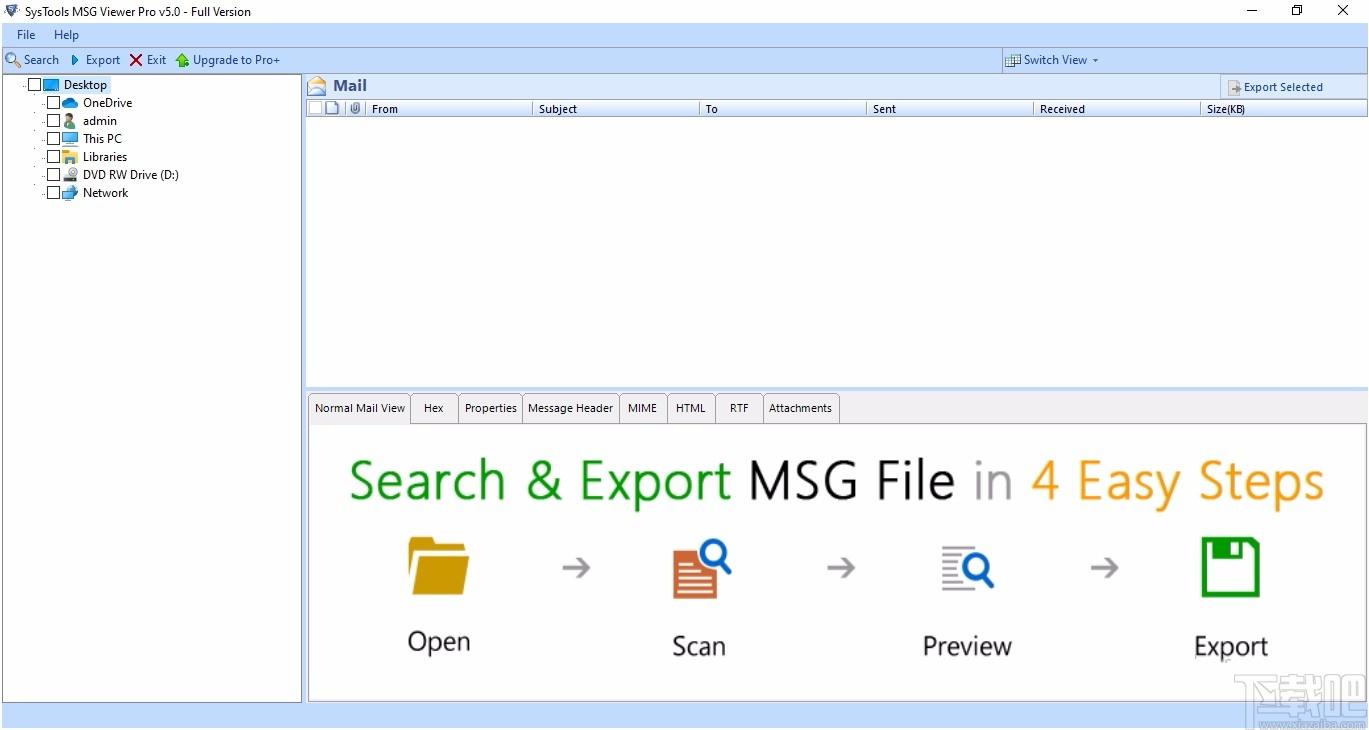Click the DVD RW Drive disc icon

pos(70,175)
